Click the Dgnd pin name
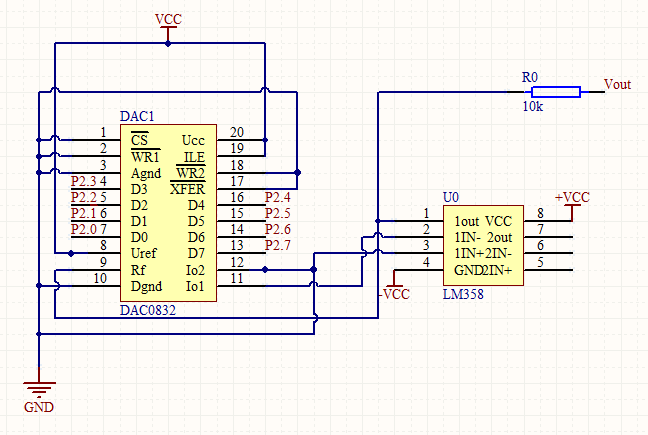This screenshot has height=435, width=648. point(146,287)
